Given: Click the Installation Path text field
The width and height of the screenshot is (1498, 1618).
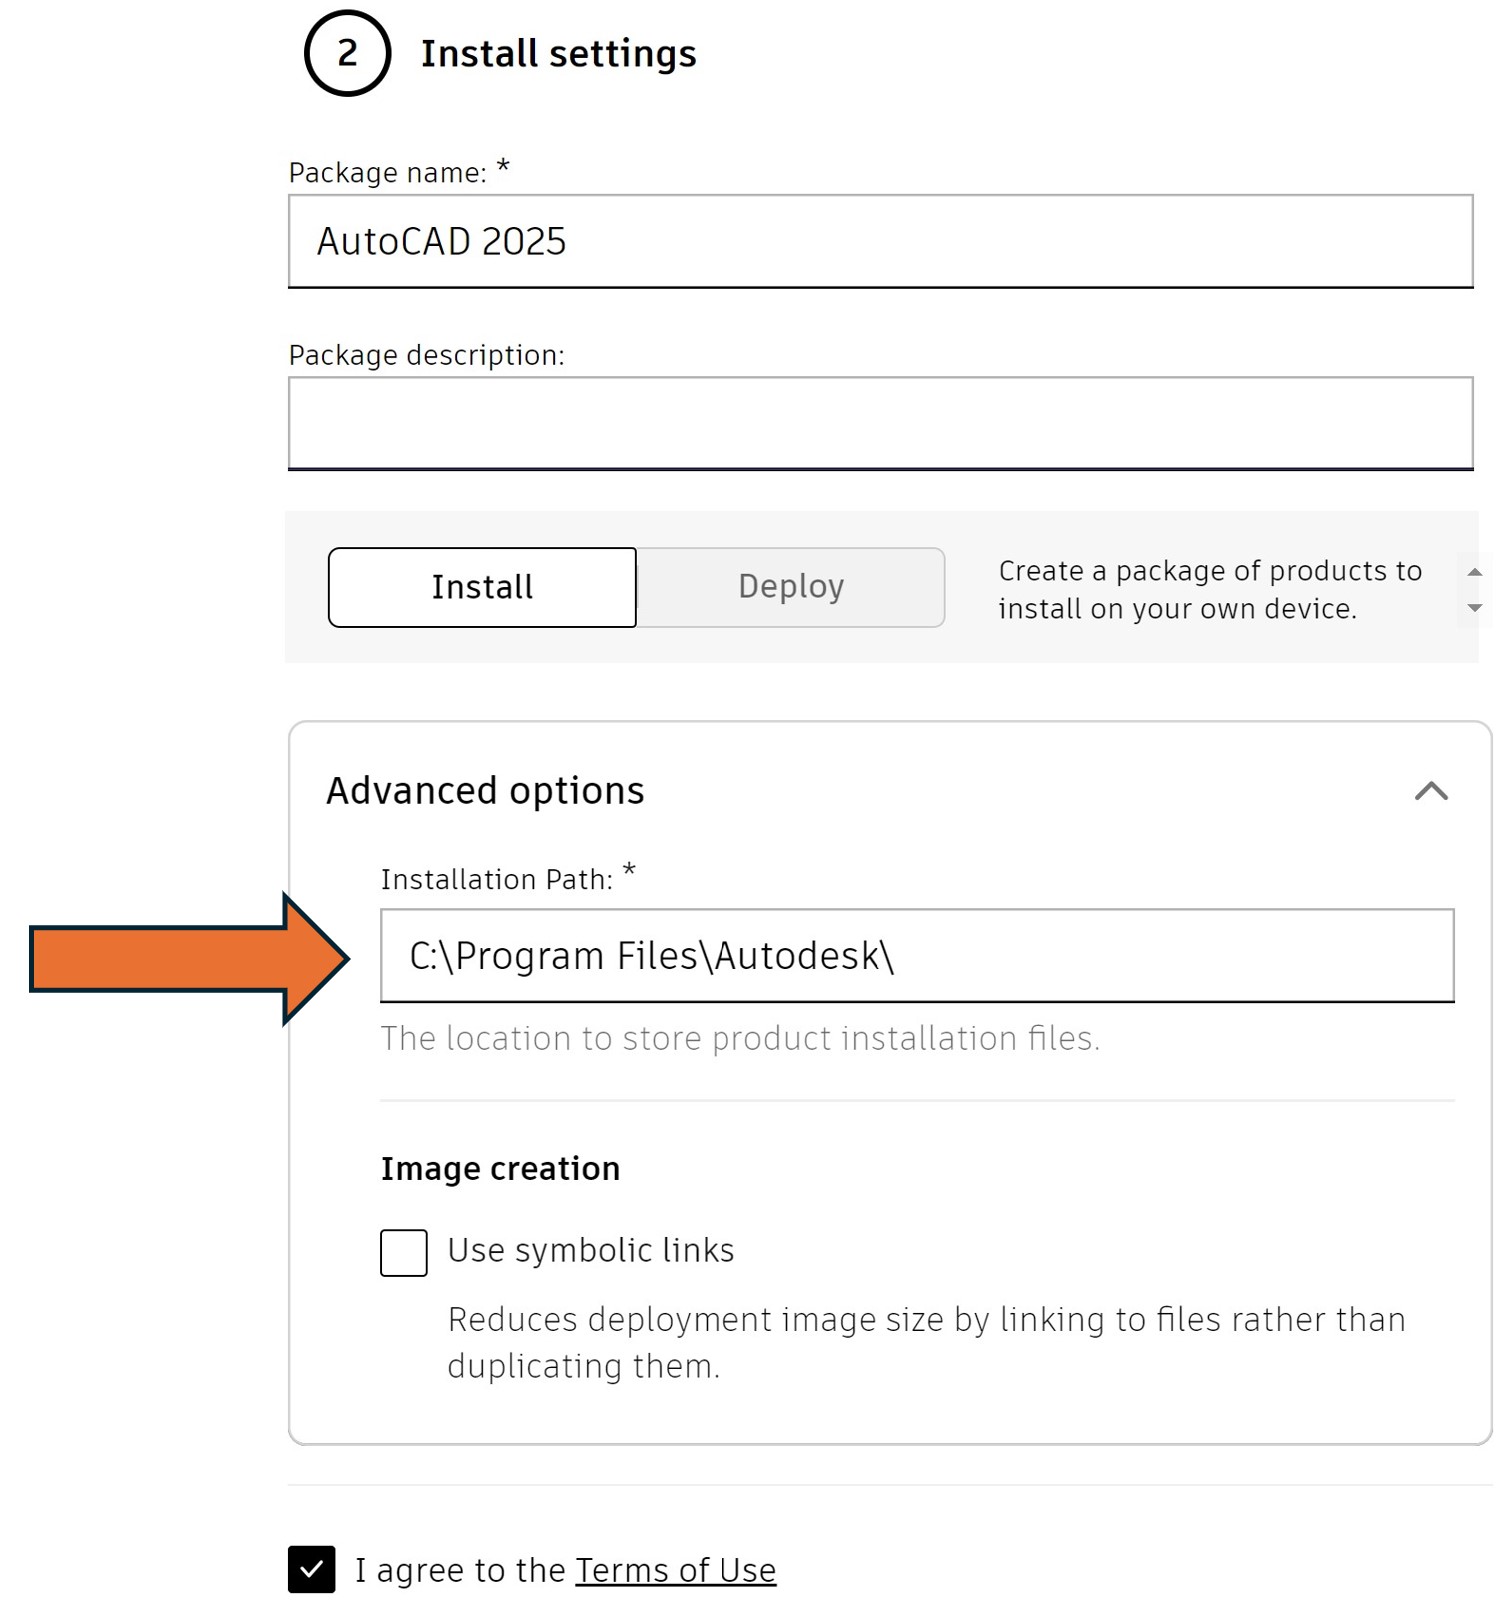Looking at the screenshot, I should pyautogui.click(x=915, y=956).
